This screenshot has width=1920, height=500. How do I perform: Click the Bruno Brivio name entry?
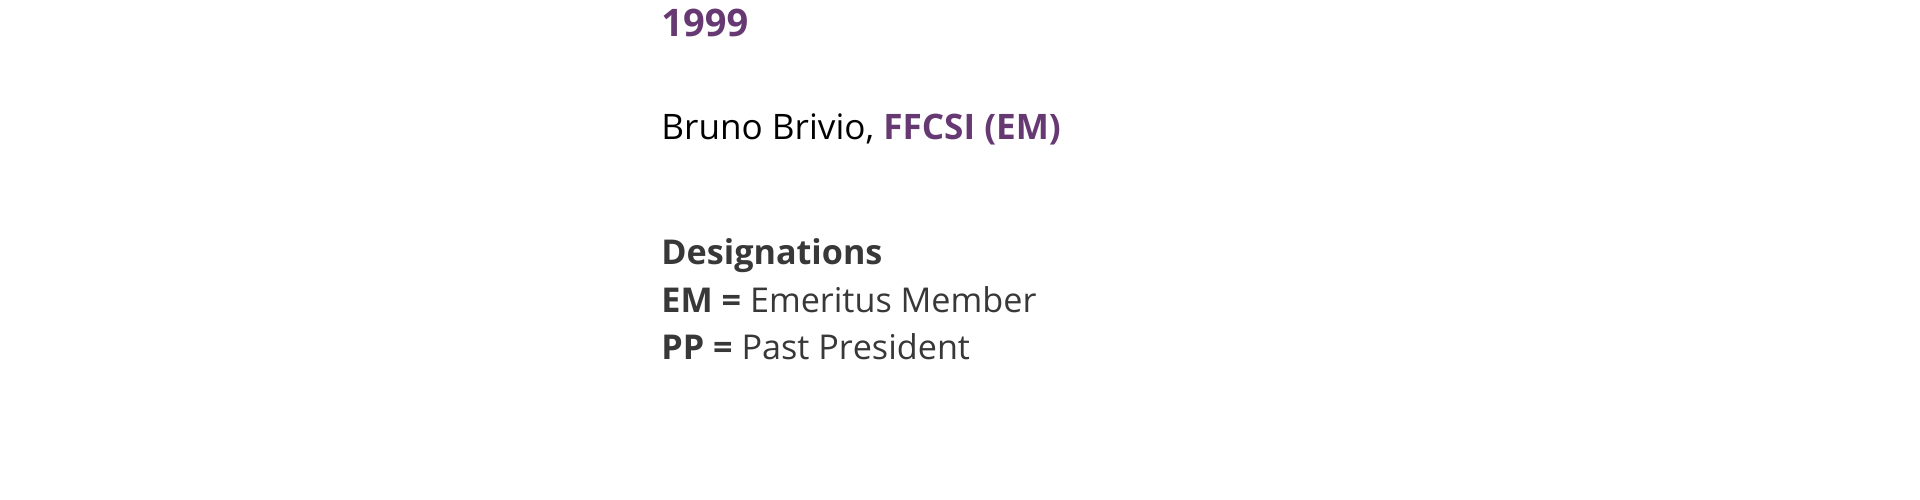[765, 127]
